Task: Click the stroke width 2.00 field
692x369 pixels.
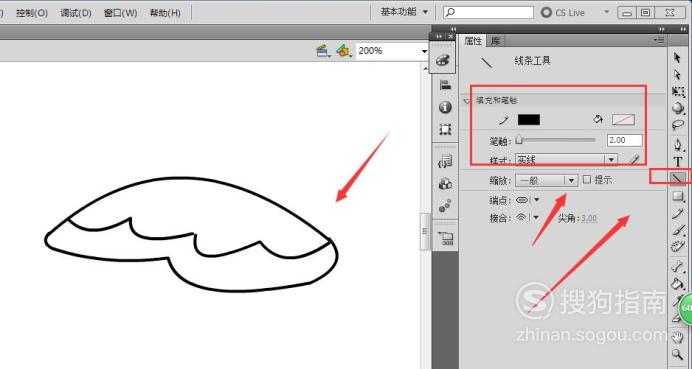Action: (x=624, y=140)
